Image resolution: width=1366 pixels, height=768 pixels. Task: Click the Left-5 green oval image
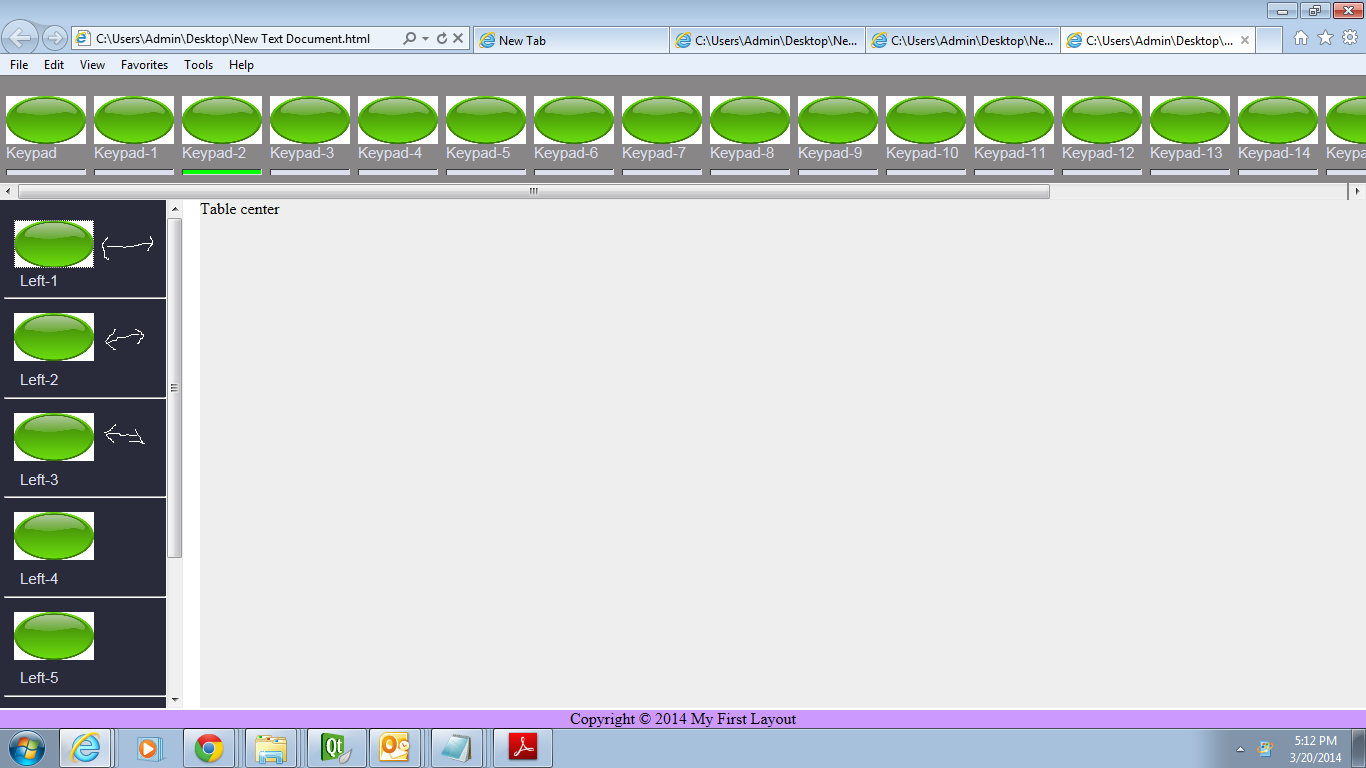coord(54,636)
